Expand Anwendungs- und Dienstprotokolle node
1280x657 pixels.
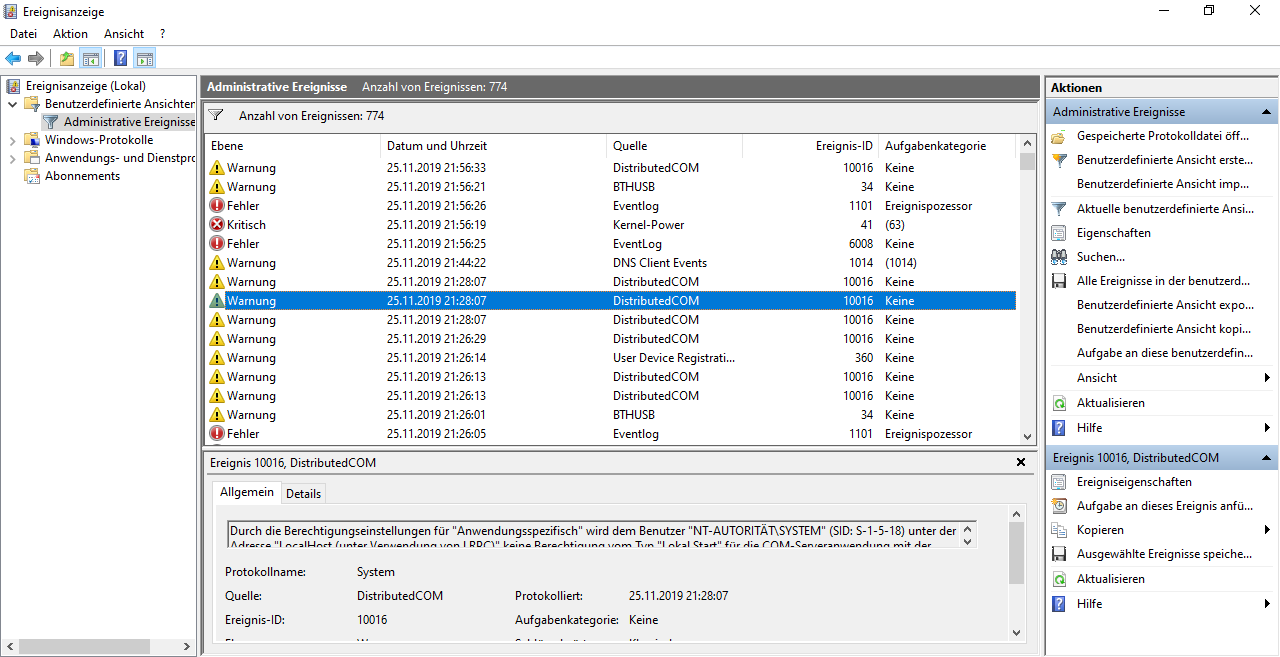point(12,158)
